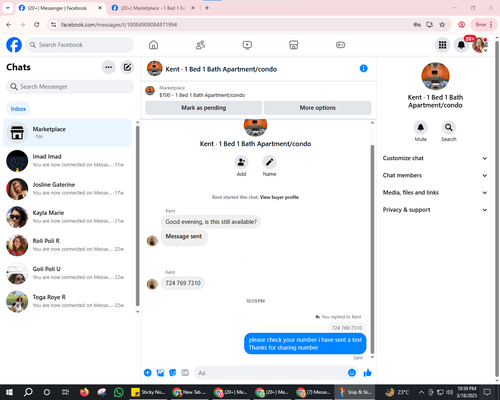Open conversation information icon
This screenshot has height=400, width=500.
(363, 68)
